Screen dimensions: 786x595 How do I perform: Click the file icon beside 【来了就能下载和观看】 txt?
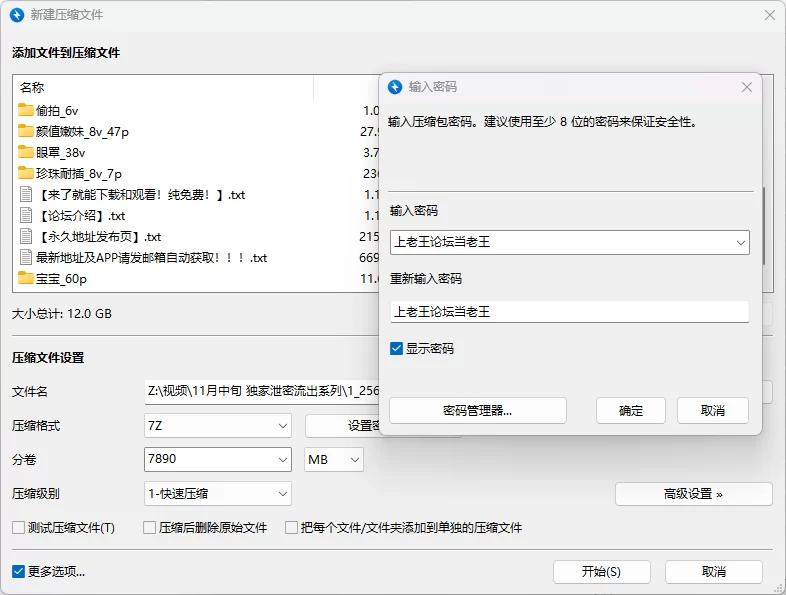tap(26, 194)
